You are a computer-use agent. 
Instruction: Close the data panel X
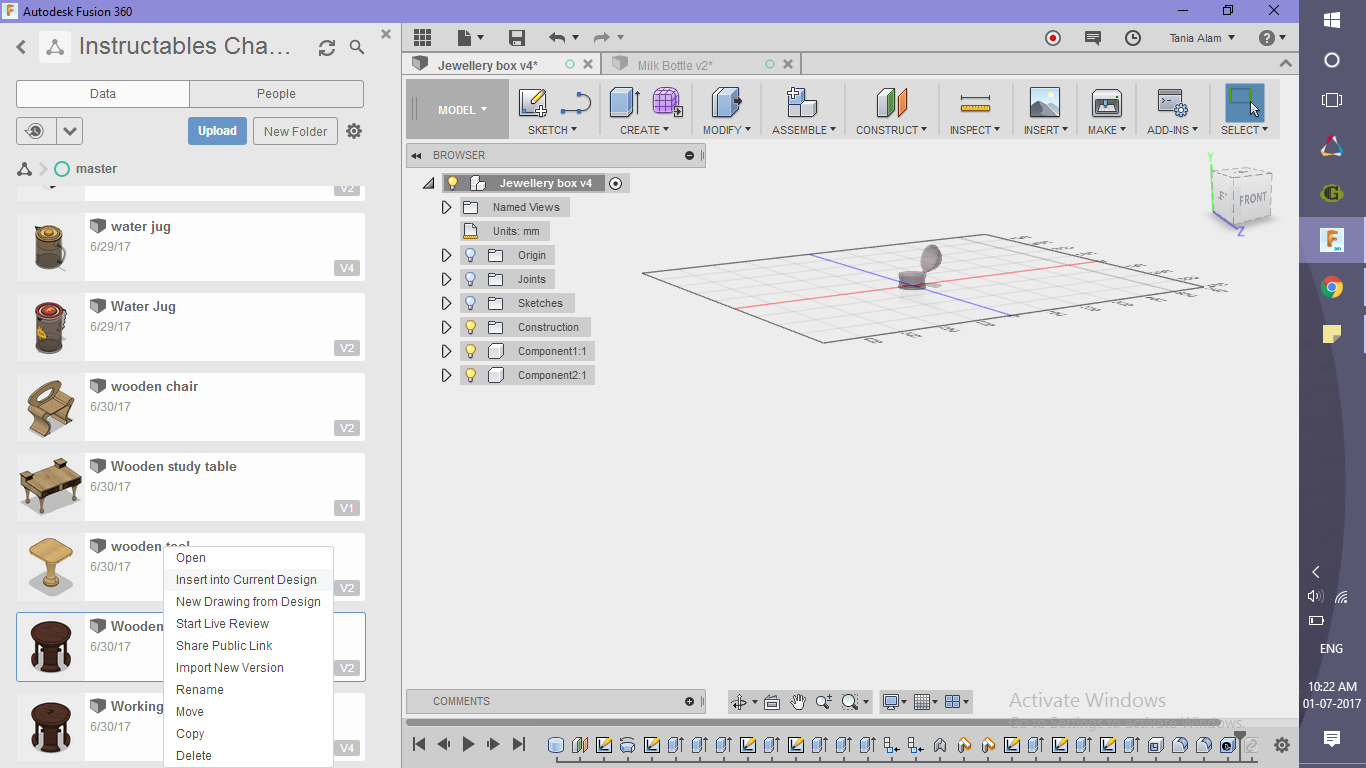pos(386,34)
